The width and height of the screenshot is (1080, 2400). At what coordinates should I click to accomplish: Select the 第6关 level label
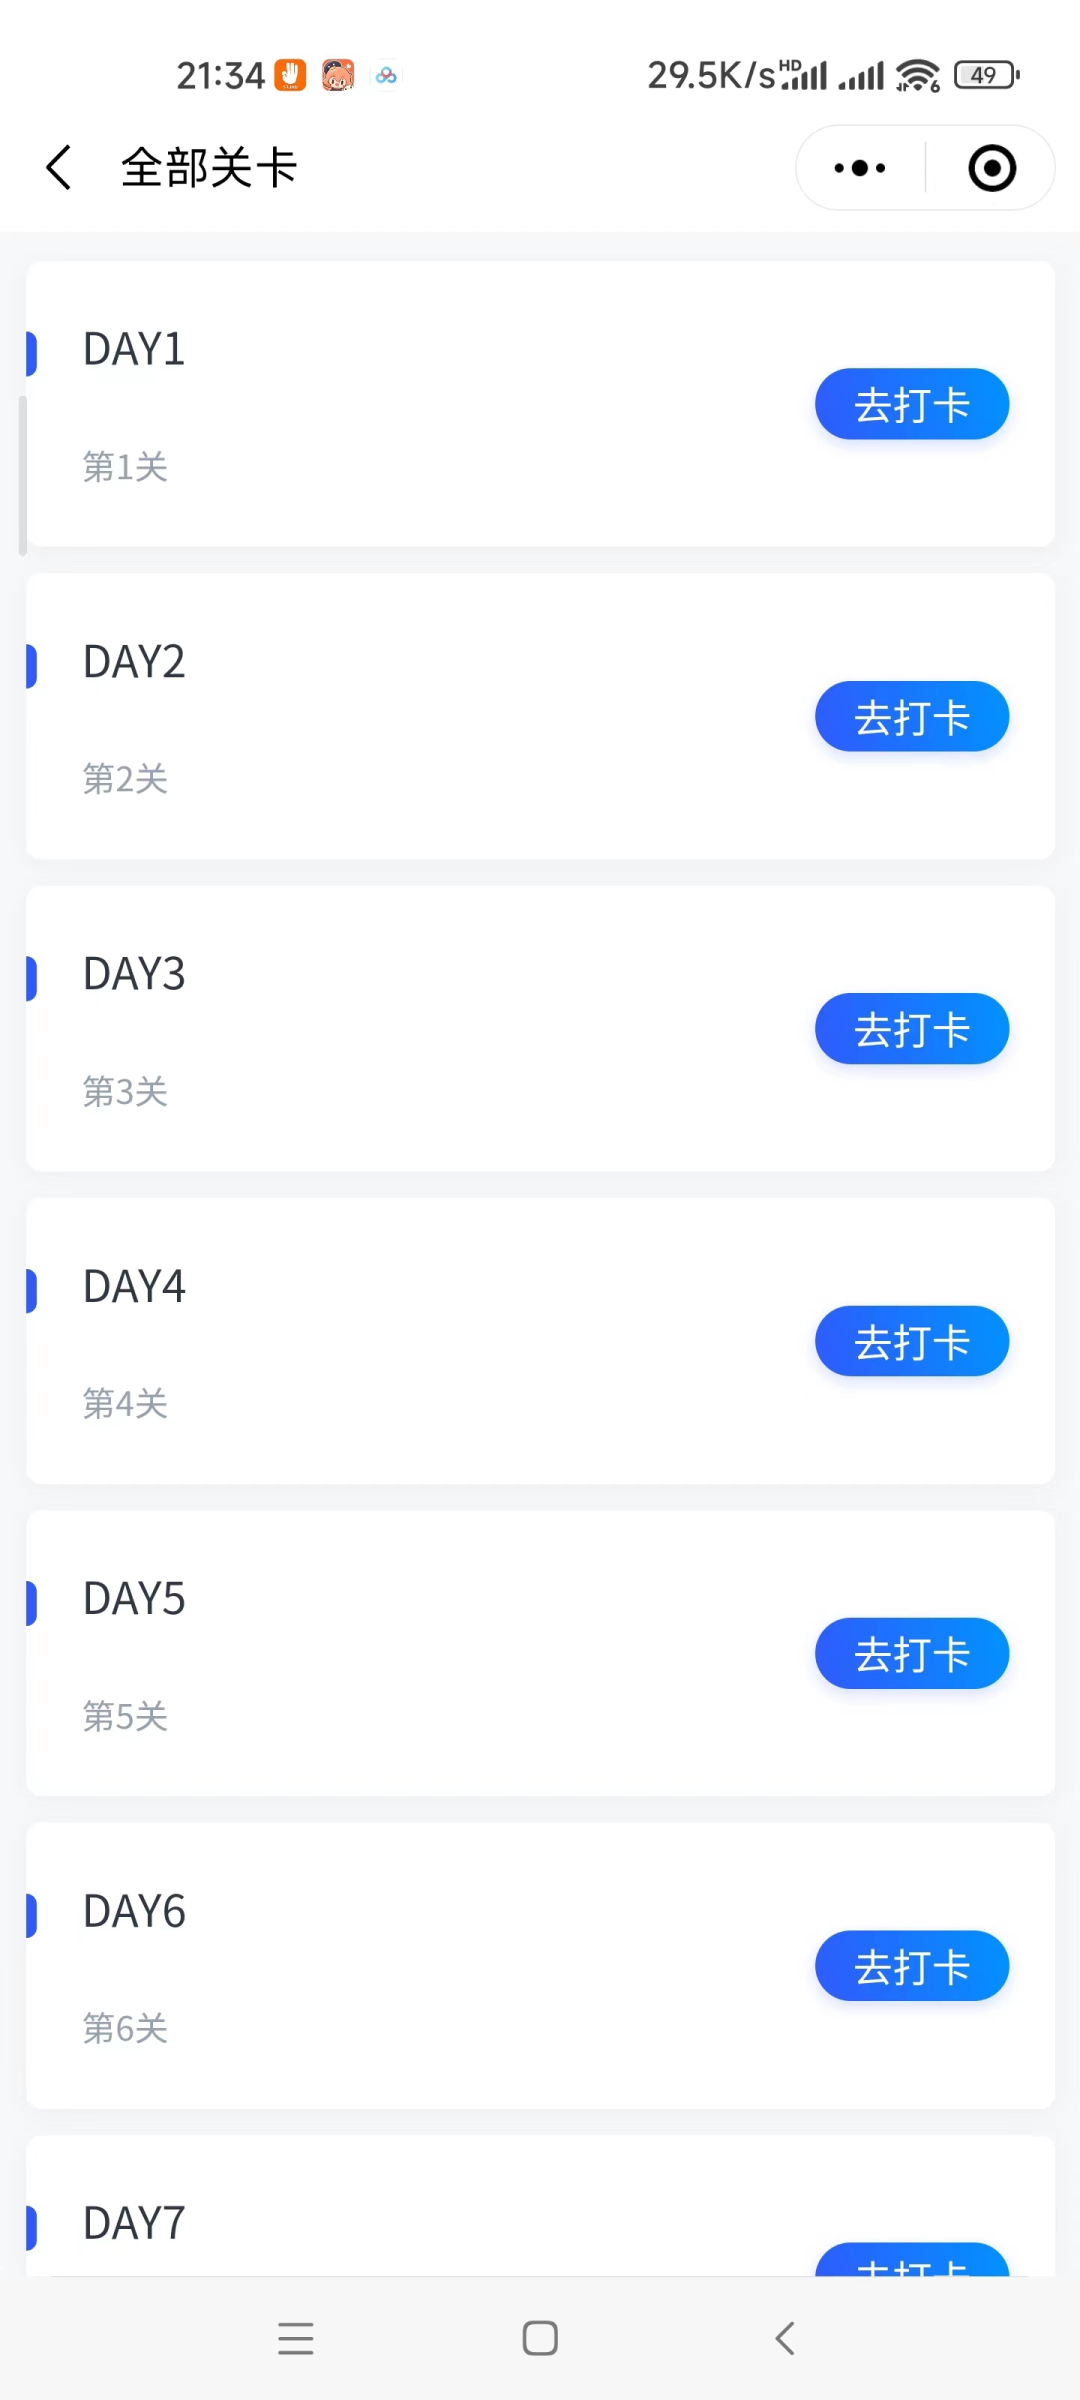[x=125, y=2028]
